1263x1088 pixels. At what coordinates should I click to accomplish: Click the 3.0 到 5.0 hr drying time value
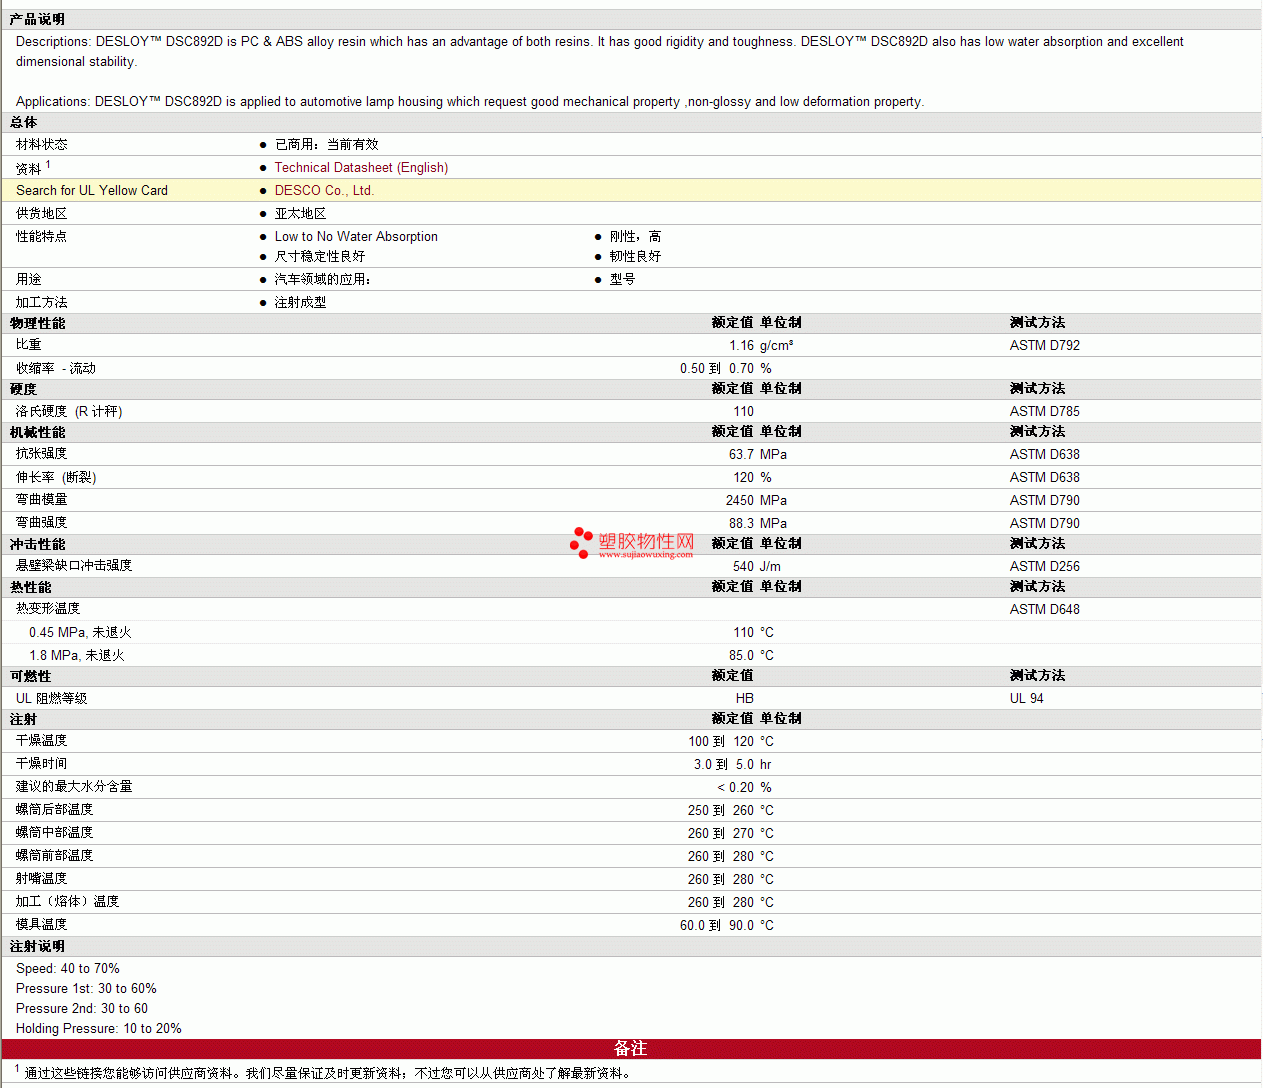(733, 765)
